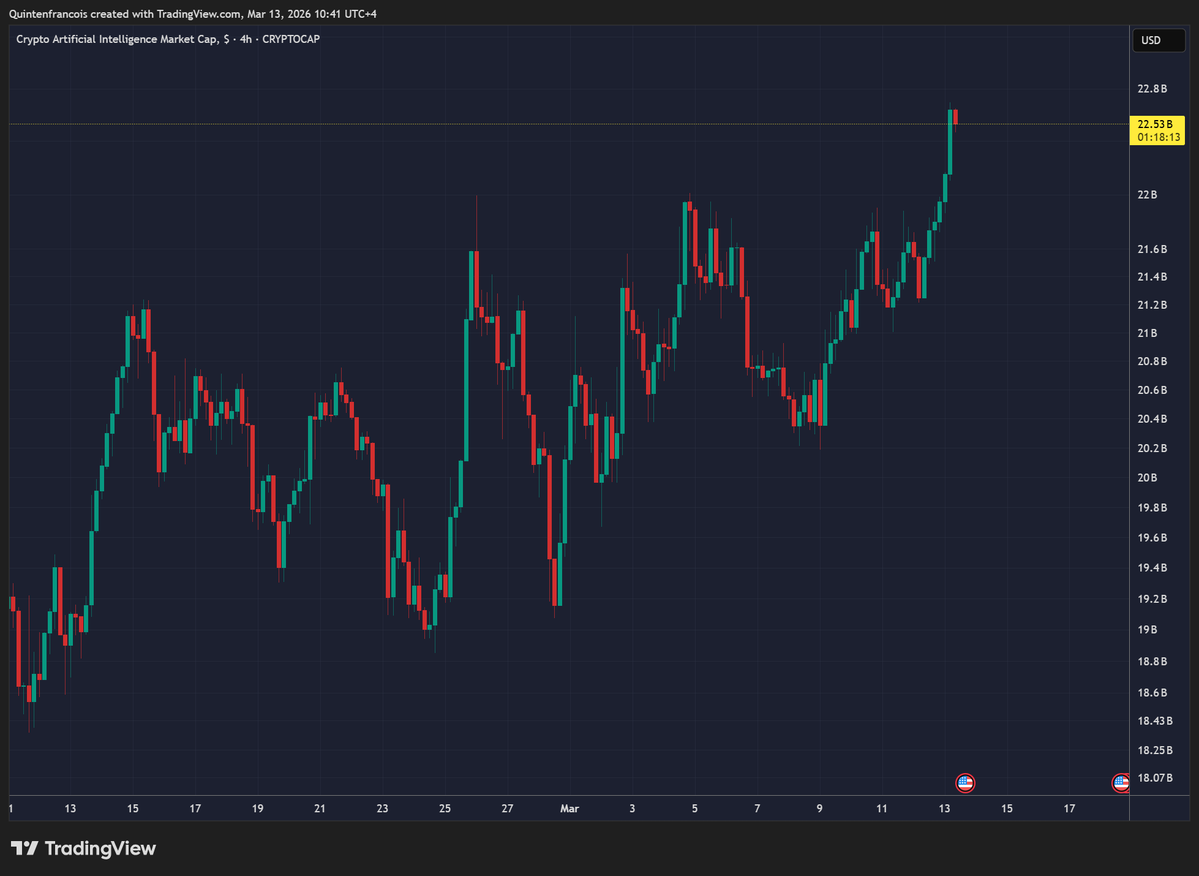Click the 20.4B price axis label
The width and height of the screenshot is (1199, 876).
(x=1152, y=419)
